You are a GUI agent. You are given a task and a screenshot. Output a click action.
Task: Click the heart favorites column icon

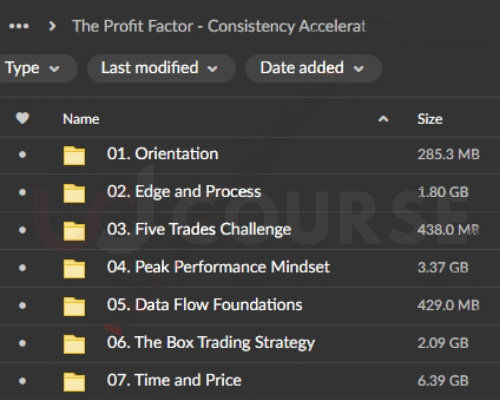[x=23, y=118]
